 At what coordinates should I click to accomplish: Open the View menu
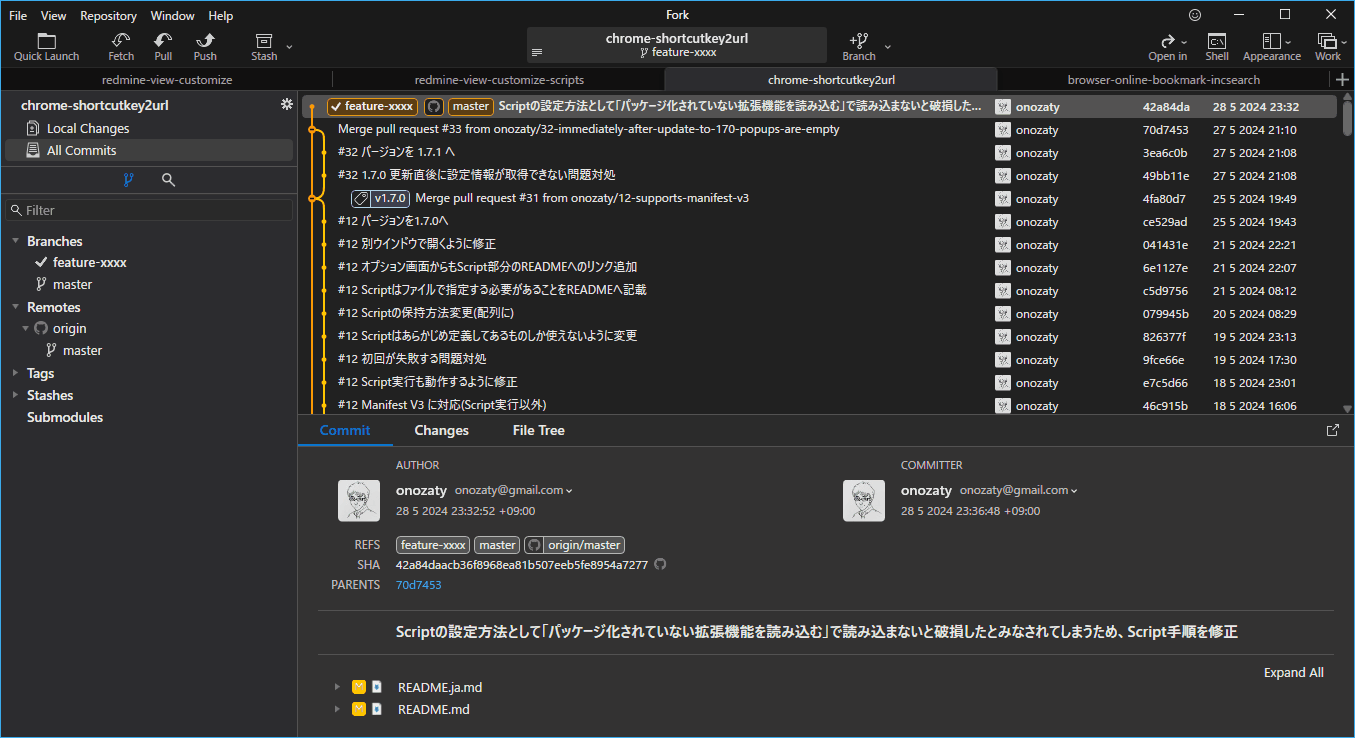point(54,15)
